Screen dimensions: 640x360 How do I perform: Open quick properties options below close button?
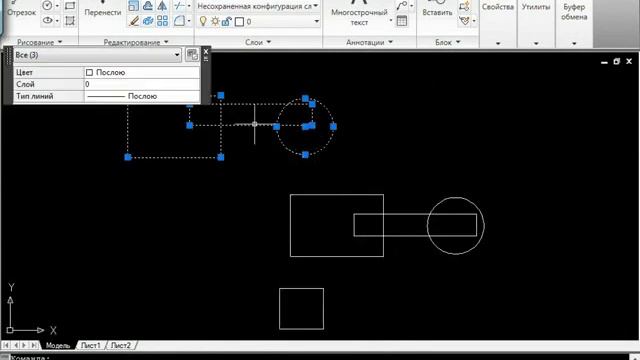[x=206, y=58]
